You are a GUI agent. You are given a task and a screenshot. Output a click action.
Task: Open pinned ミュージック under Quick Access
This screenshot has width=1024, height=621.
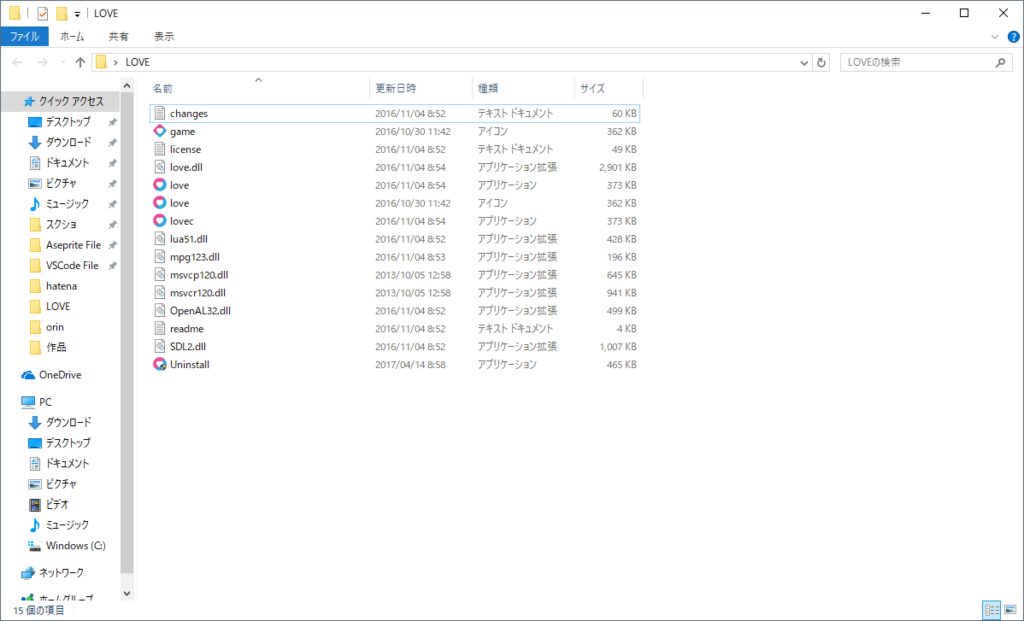(x=67, y=204)
